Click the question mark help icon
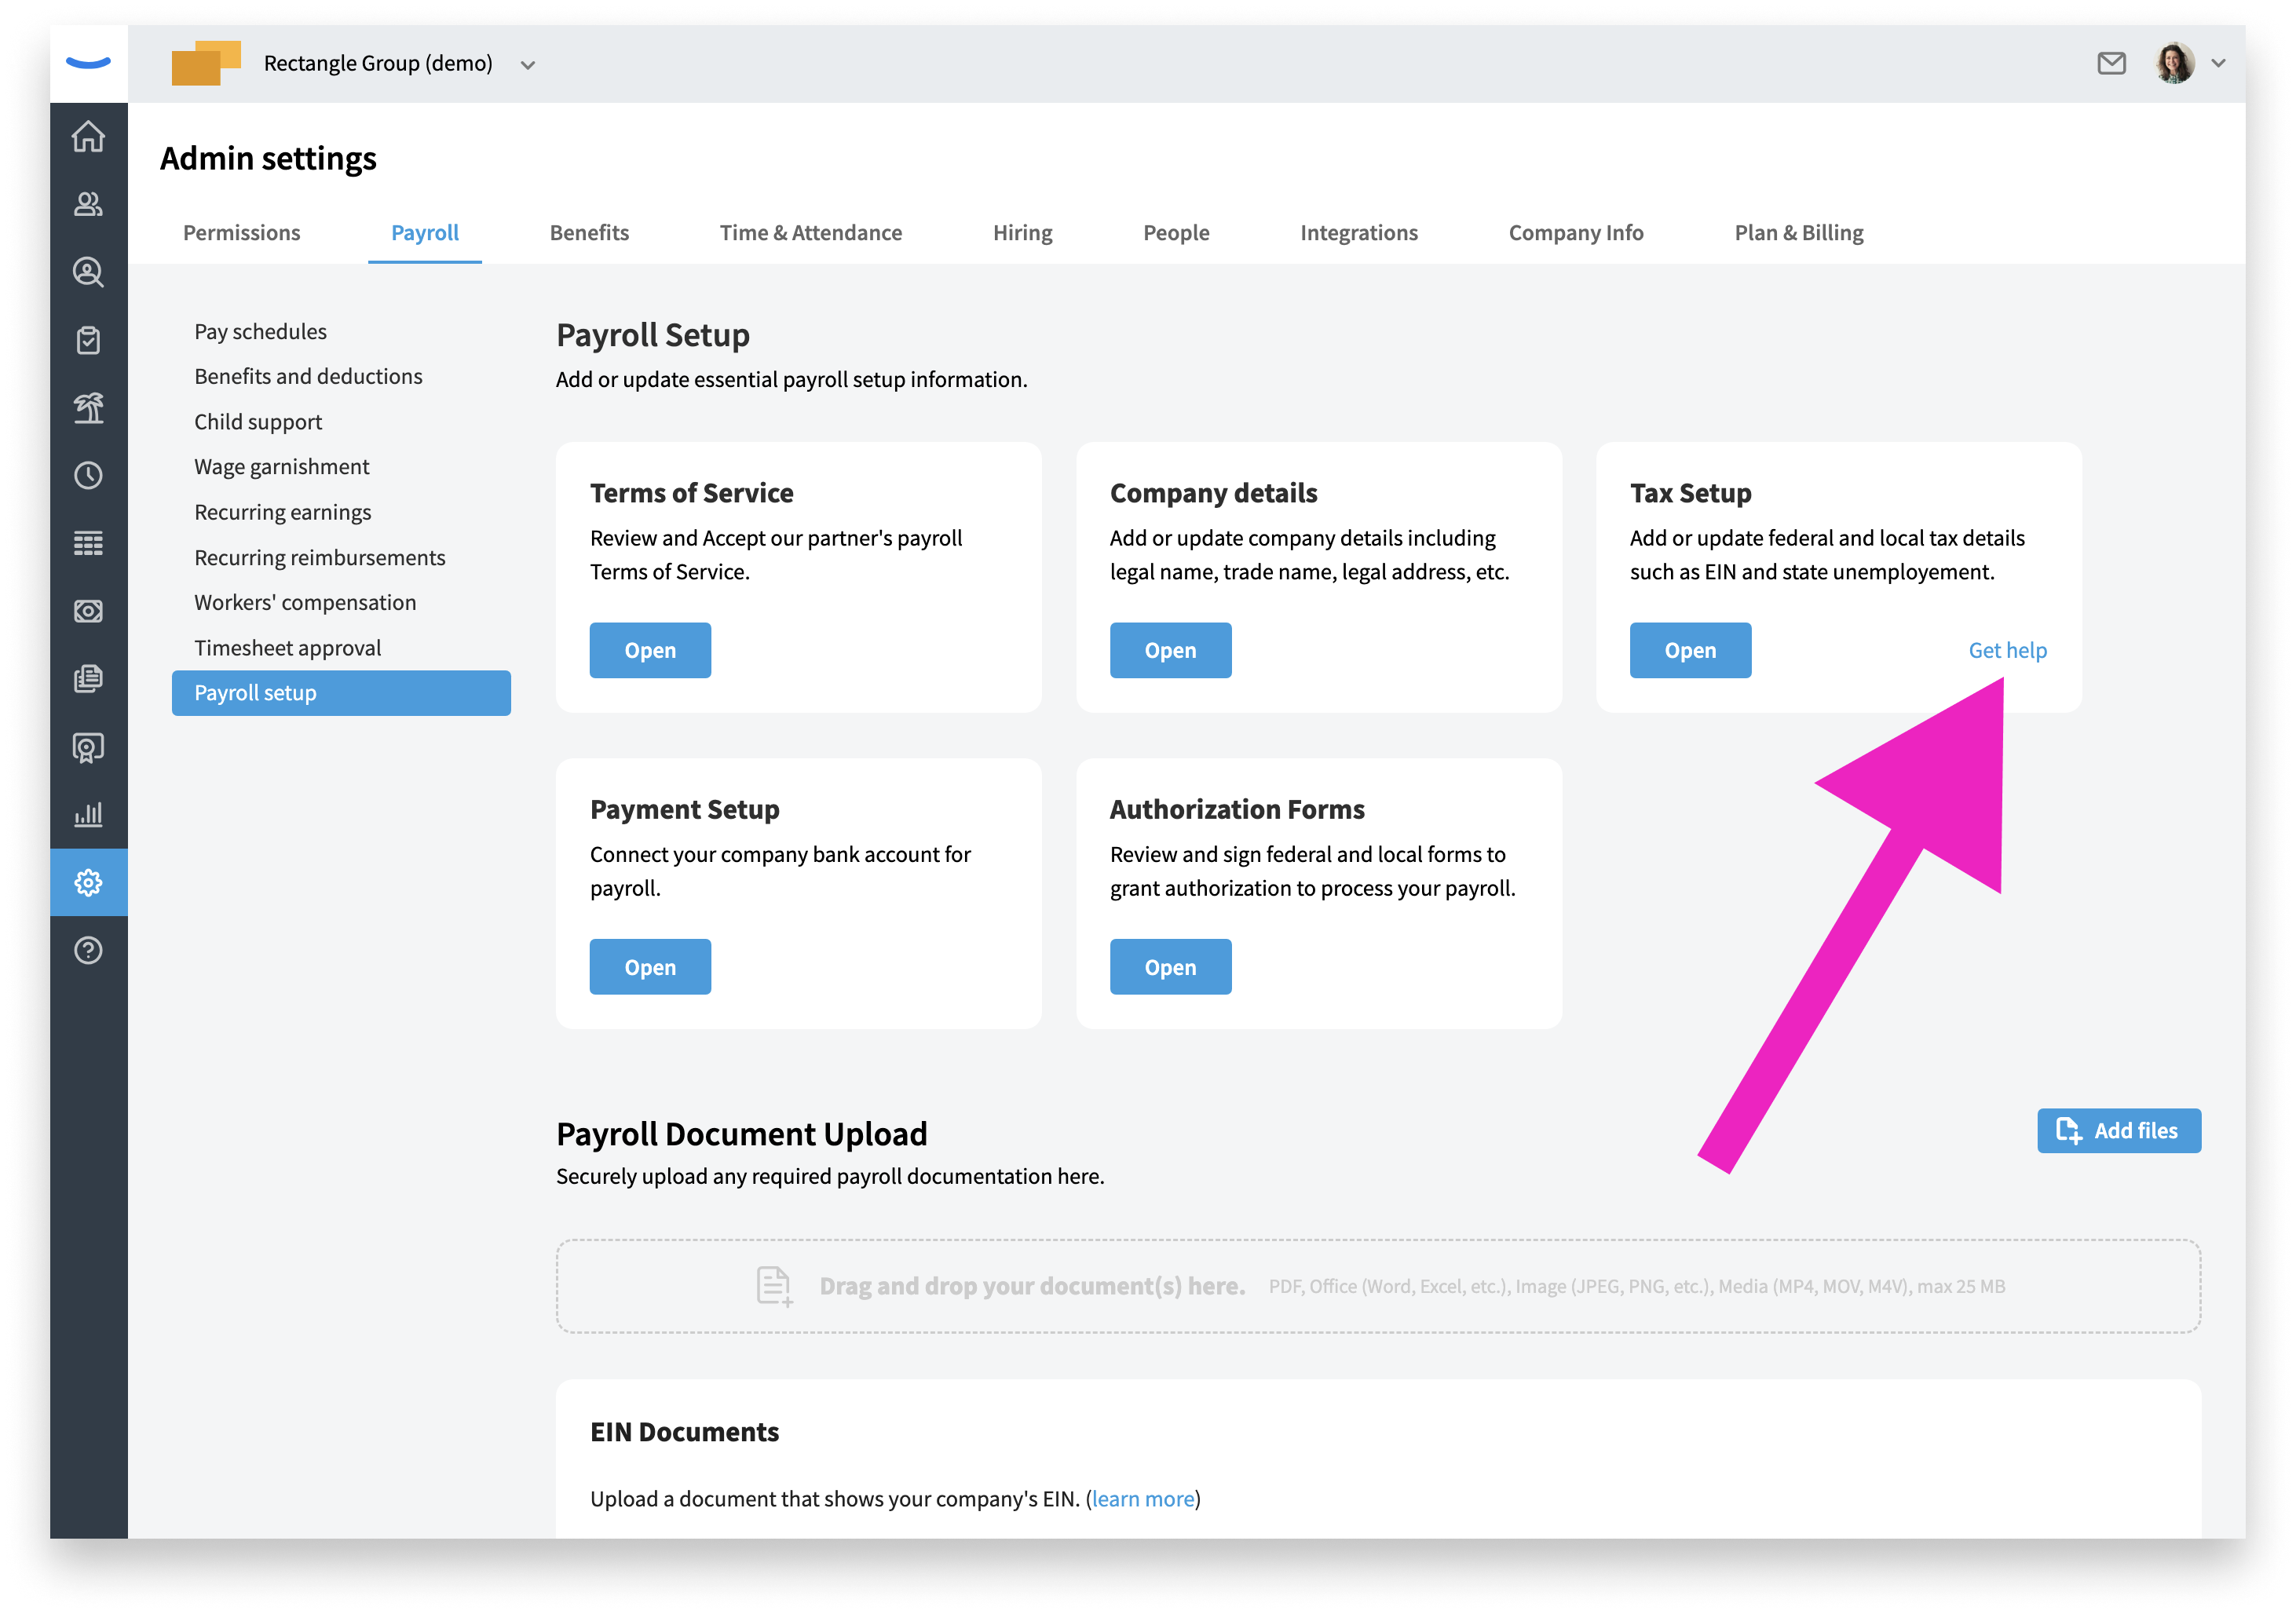The image size is (2296, 1614). click(x=88, y=950)
